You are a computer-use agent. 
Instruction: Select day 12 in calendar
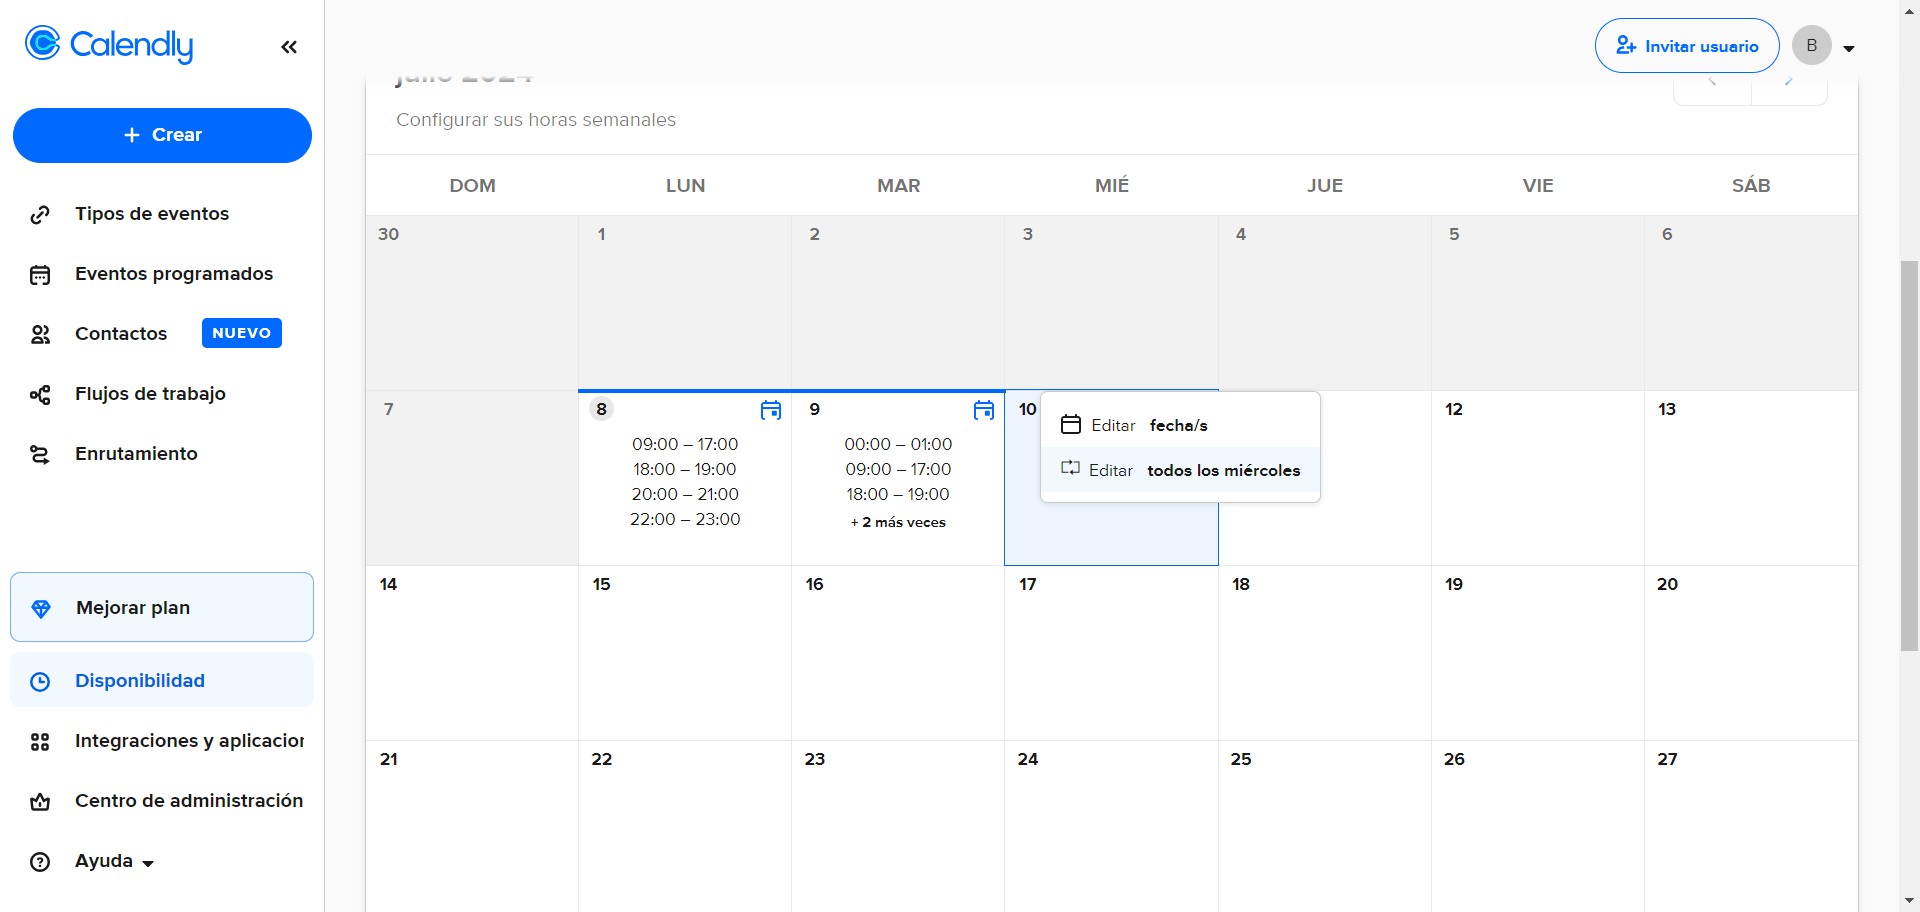[x=1538, y=478]
